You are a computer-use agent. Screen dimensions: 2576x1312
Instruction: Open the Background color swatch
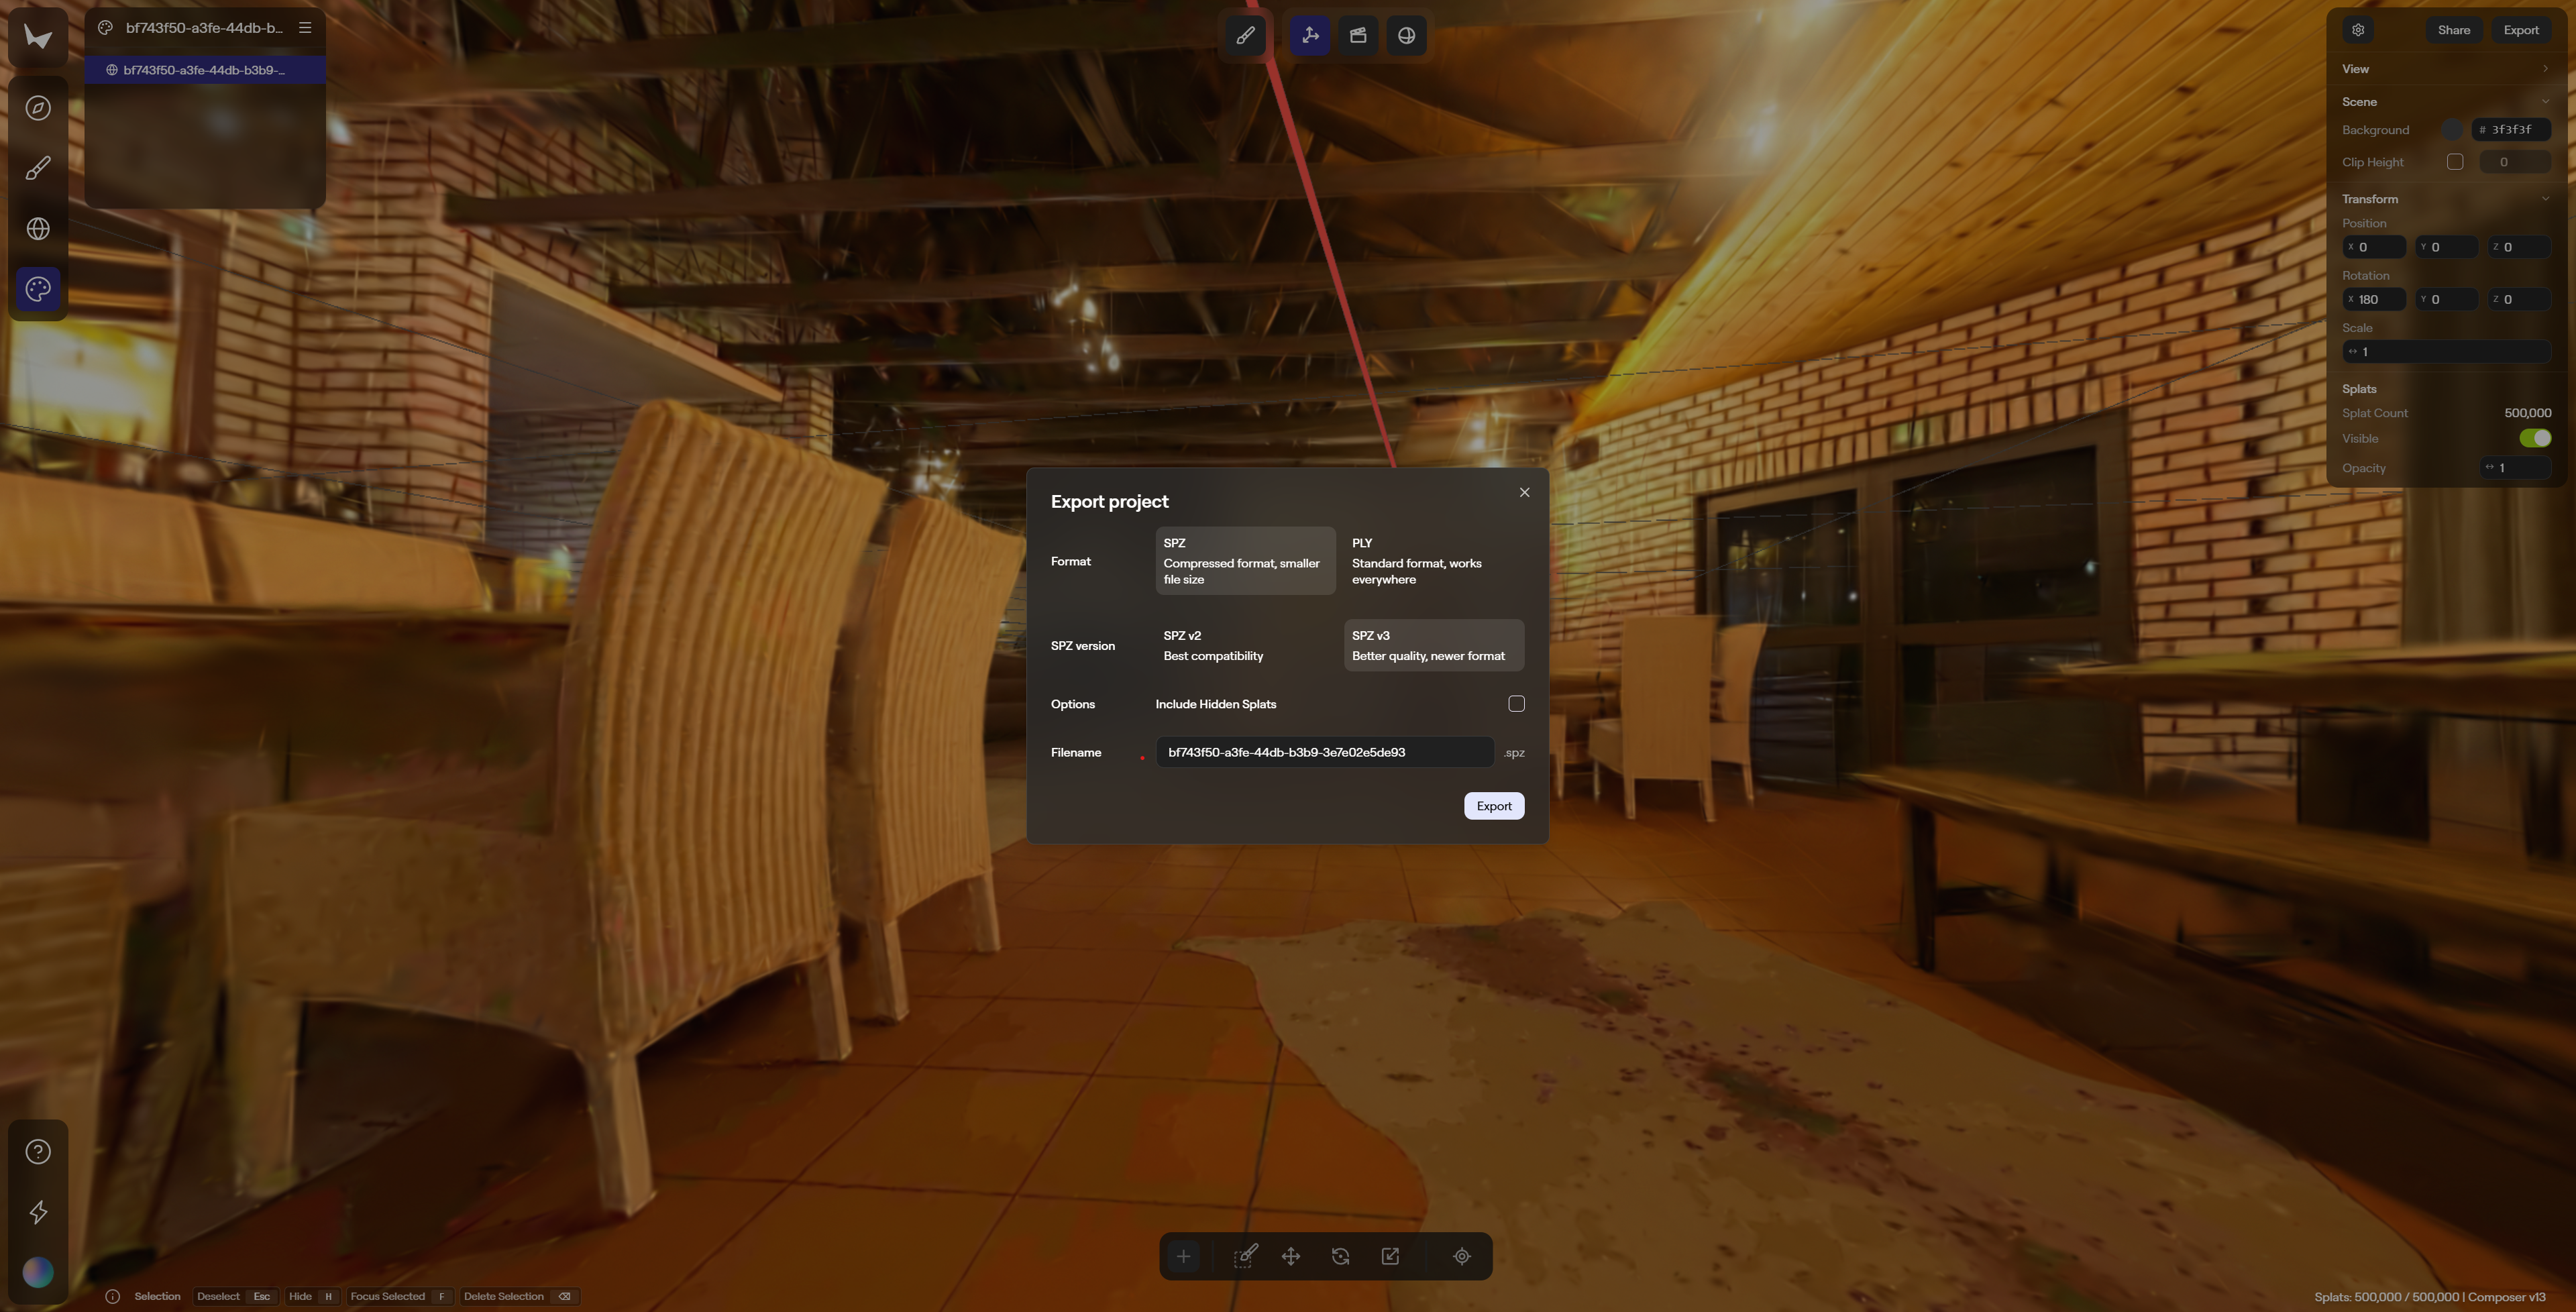click(x=2452, y=130)
